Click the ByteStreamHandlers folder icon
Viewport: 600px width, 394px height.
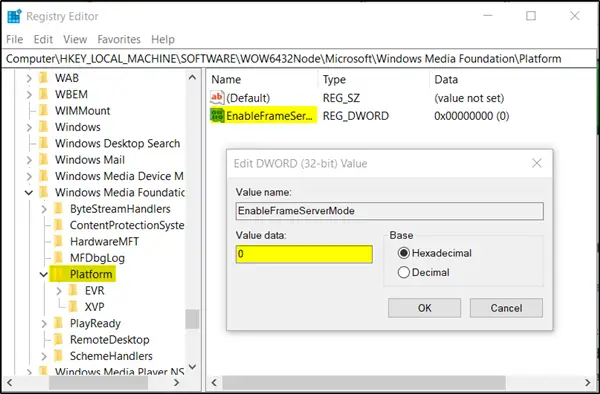tap(59, 209)
